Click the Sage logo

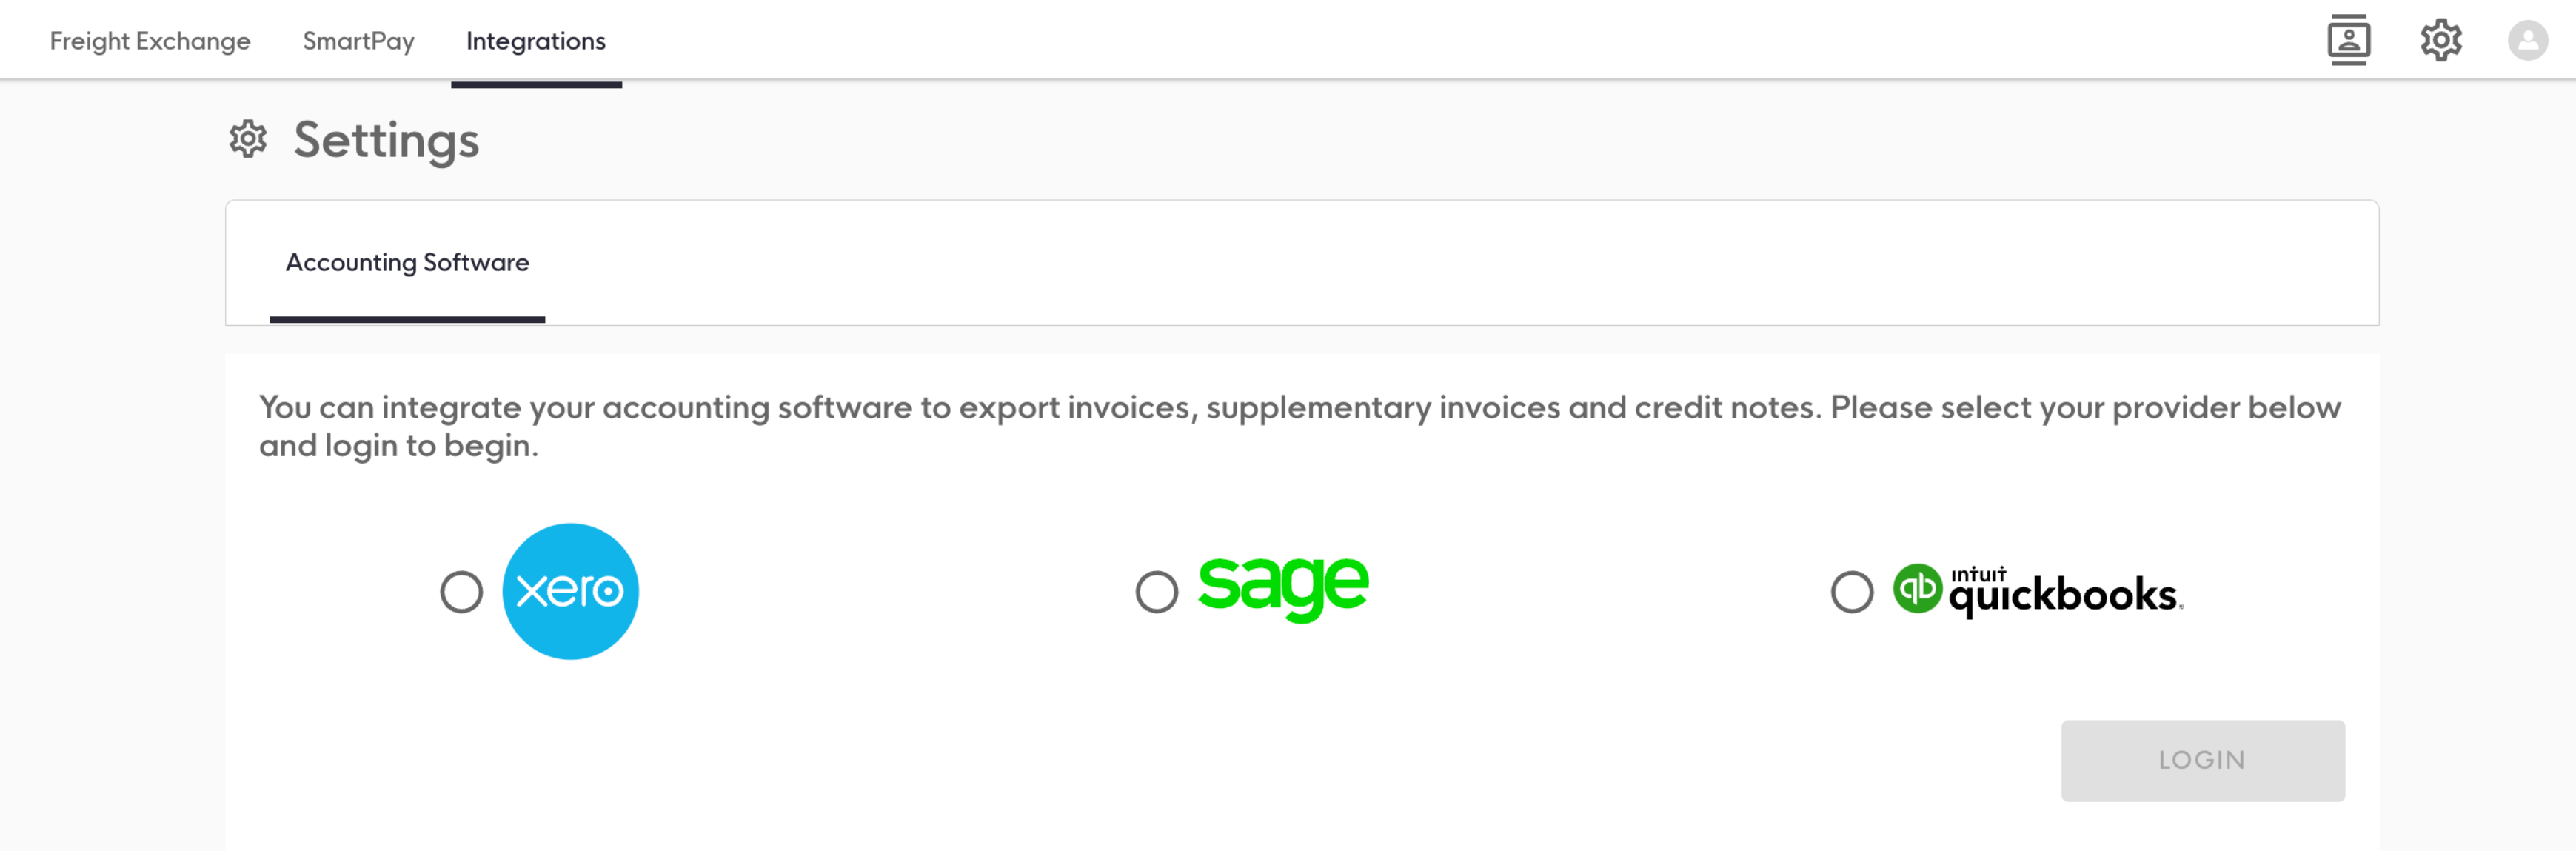coord(1283,588)
